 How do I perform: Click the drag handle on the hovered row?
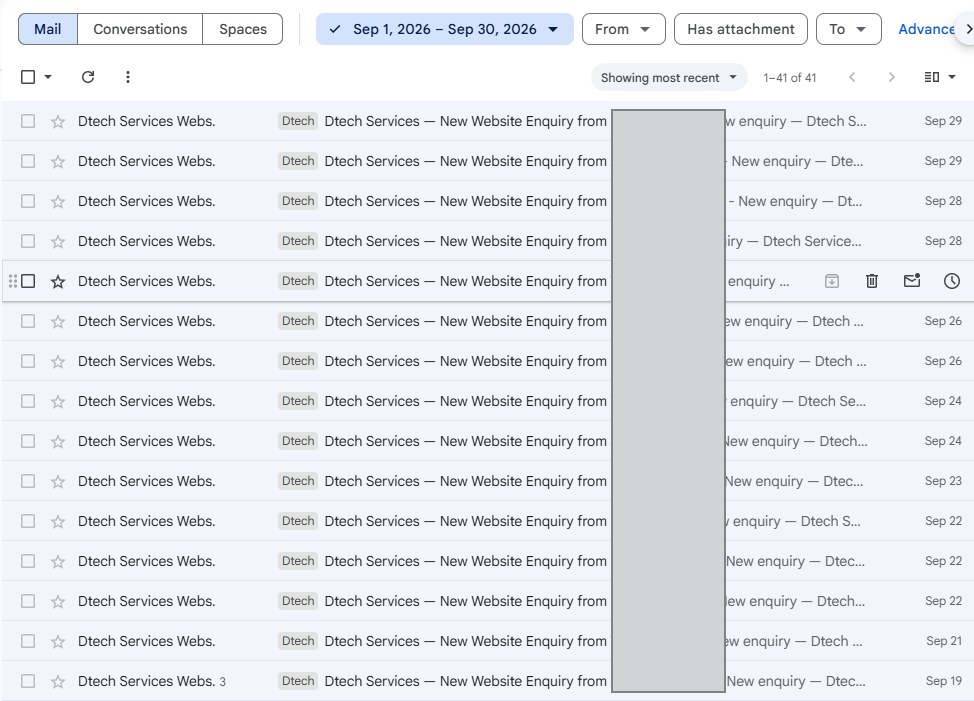pos(12,281)
